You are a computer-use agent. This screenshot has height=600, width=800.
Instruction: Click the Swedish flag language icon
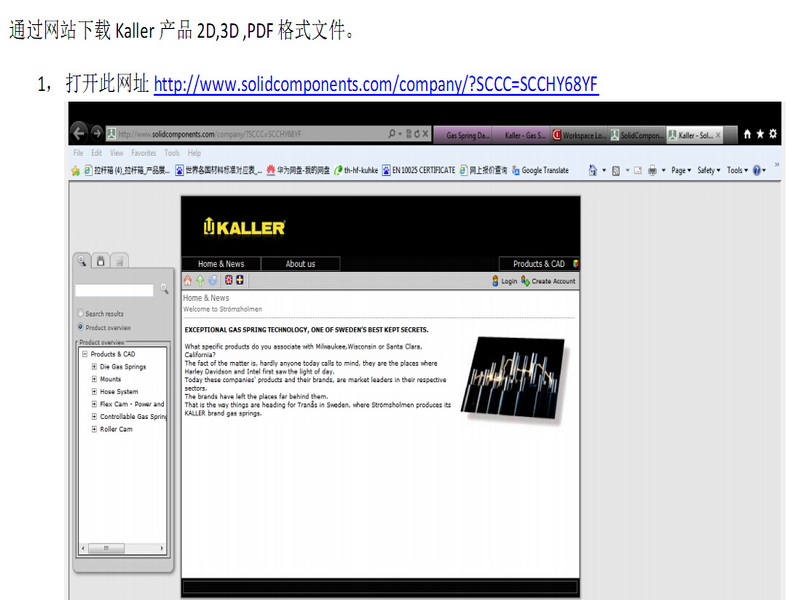pos(240,281)
